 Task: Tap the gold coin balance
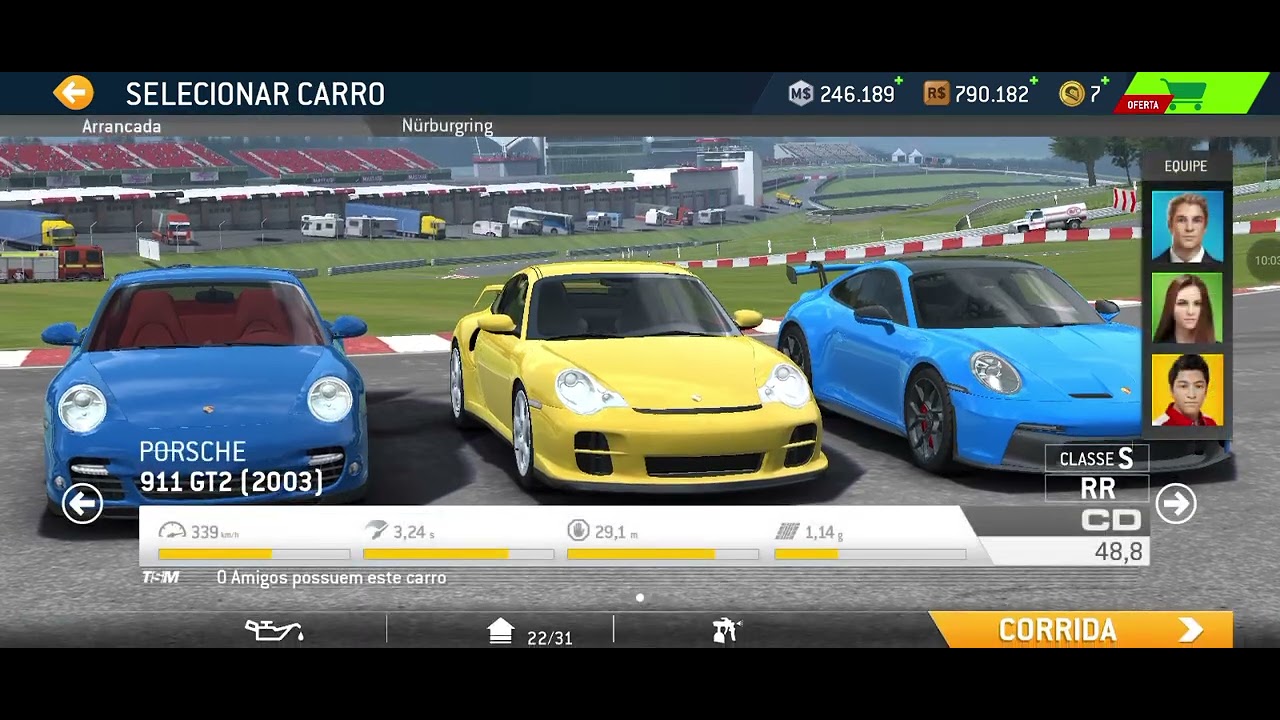[x=1084, y=94]
